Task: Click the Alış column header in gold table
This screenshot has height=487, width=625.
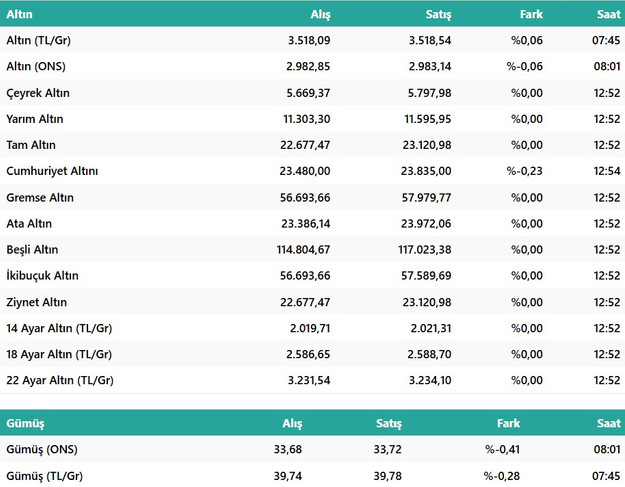Action: 319,14
